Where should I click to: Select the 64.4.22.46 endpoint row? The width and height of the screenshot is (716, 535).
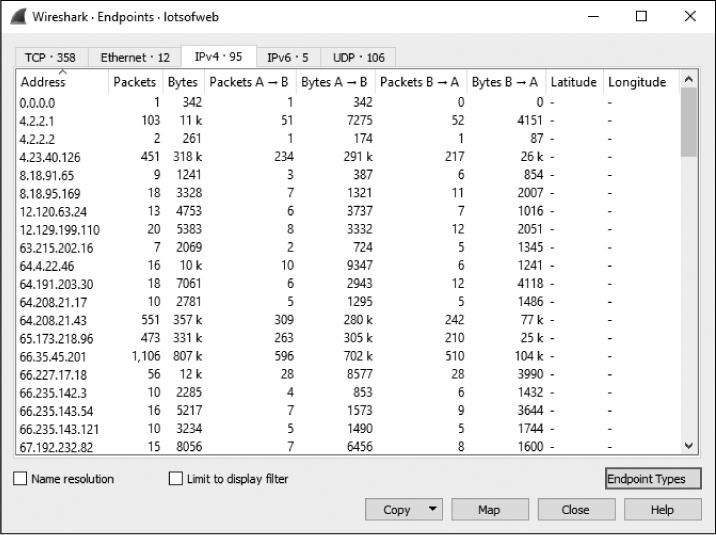coord(348,265)
